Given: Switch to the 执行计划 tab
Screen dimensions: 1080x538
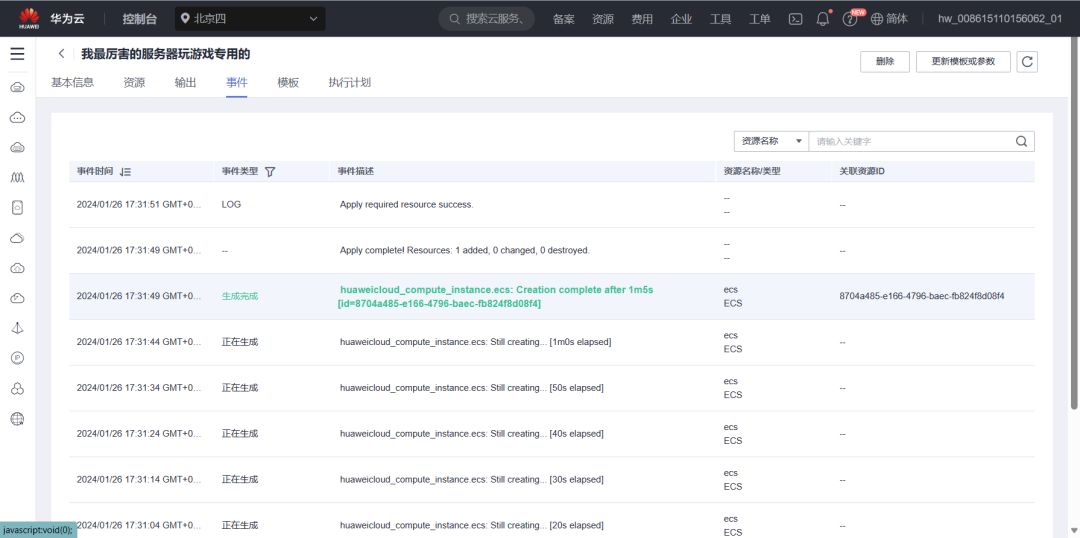Looking at the screenshot, I should coord(349,83).
